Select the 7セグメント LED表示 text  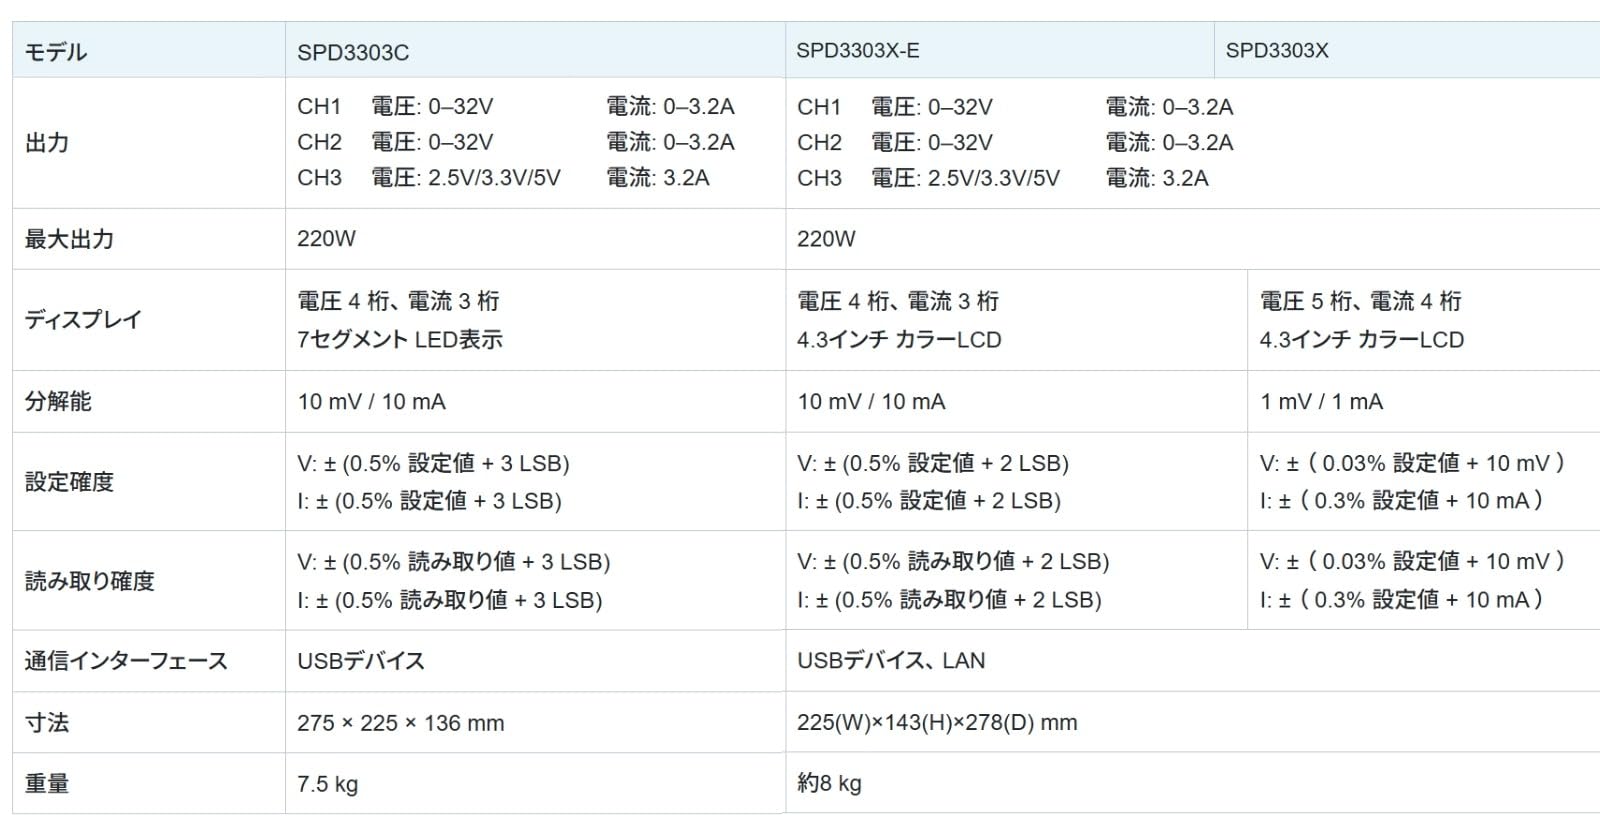[x=399, y=339]
